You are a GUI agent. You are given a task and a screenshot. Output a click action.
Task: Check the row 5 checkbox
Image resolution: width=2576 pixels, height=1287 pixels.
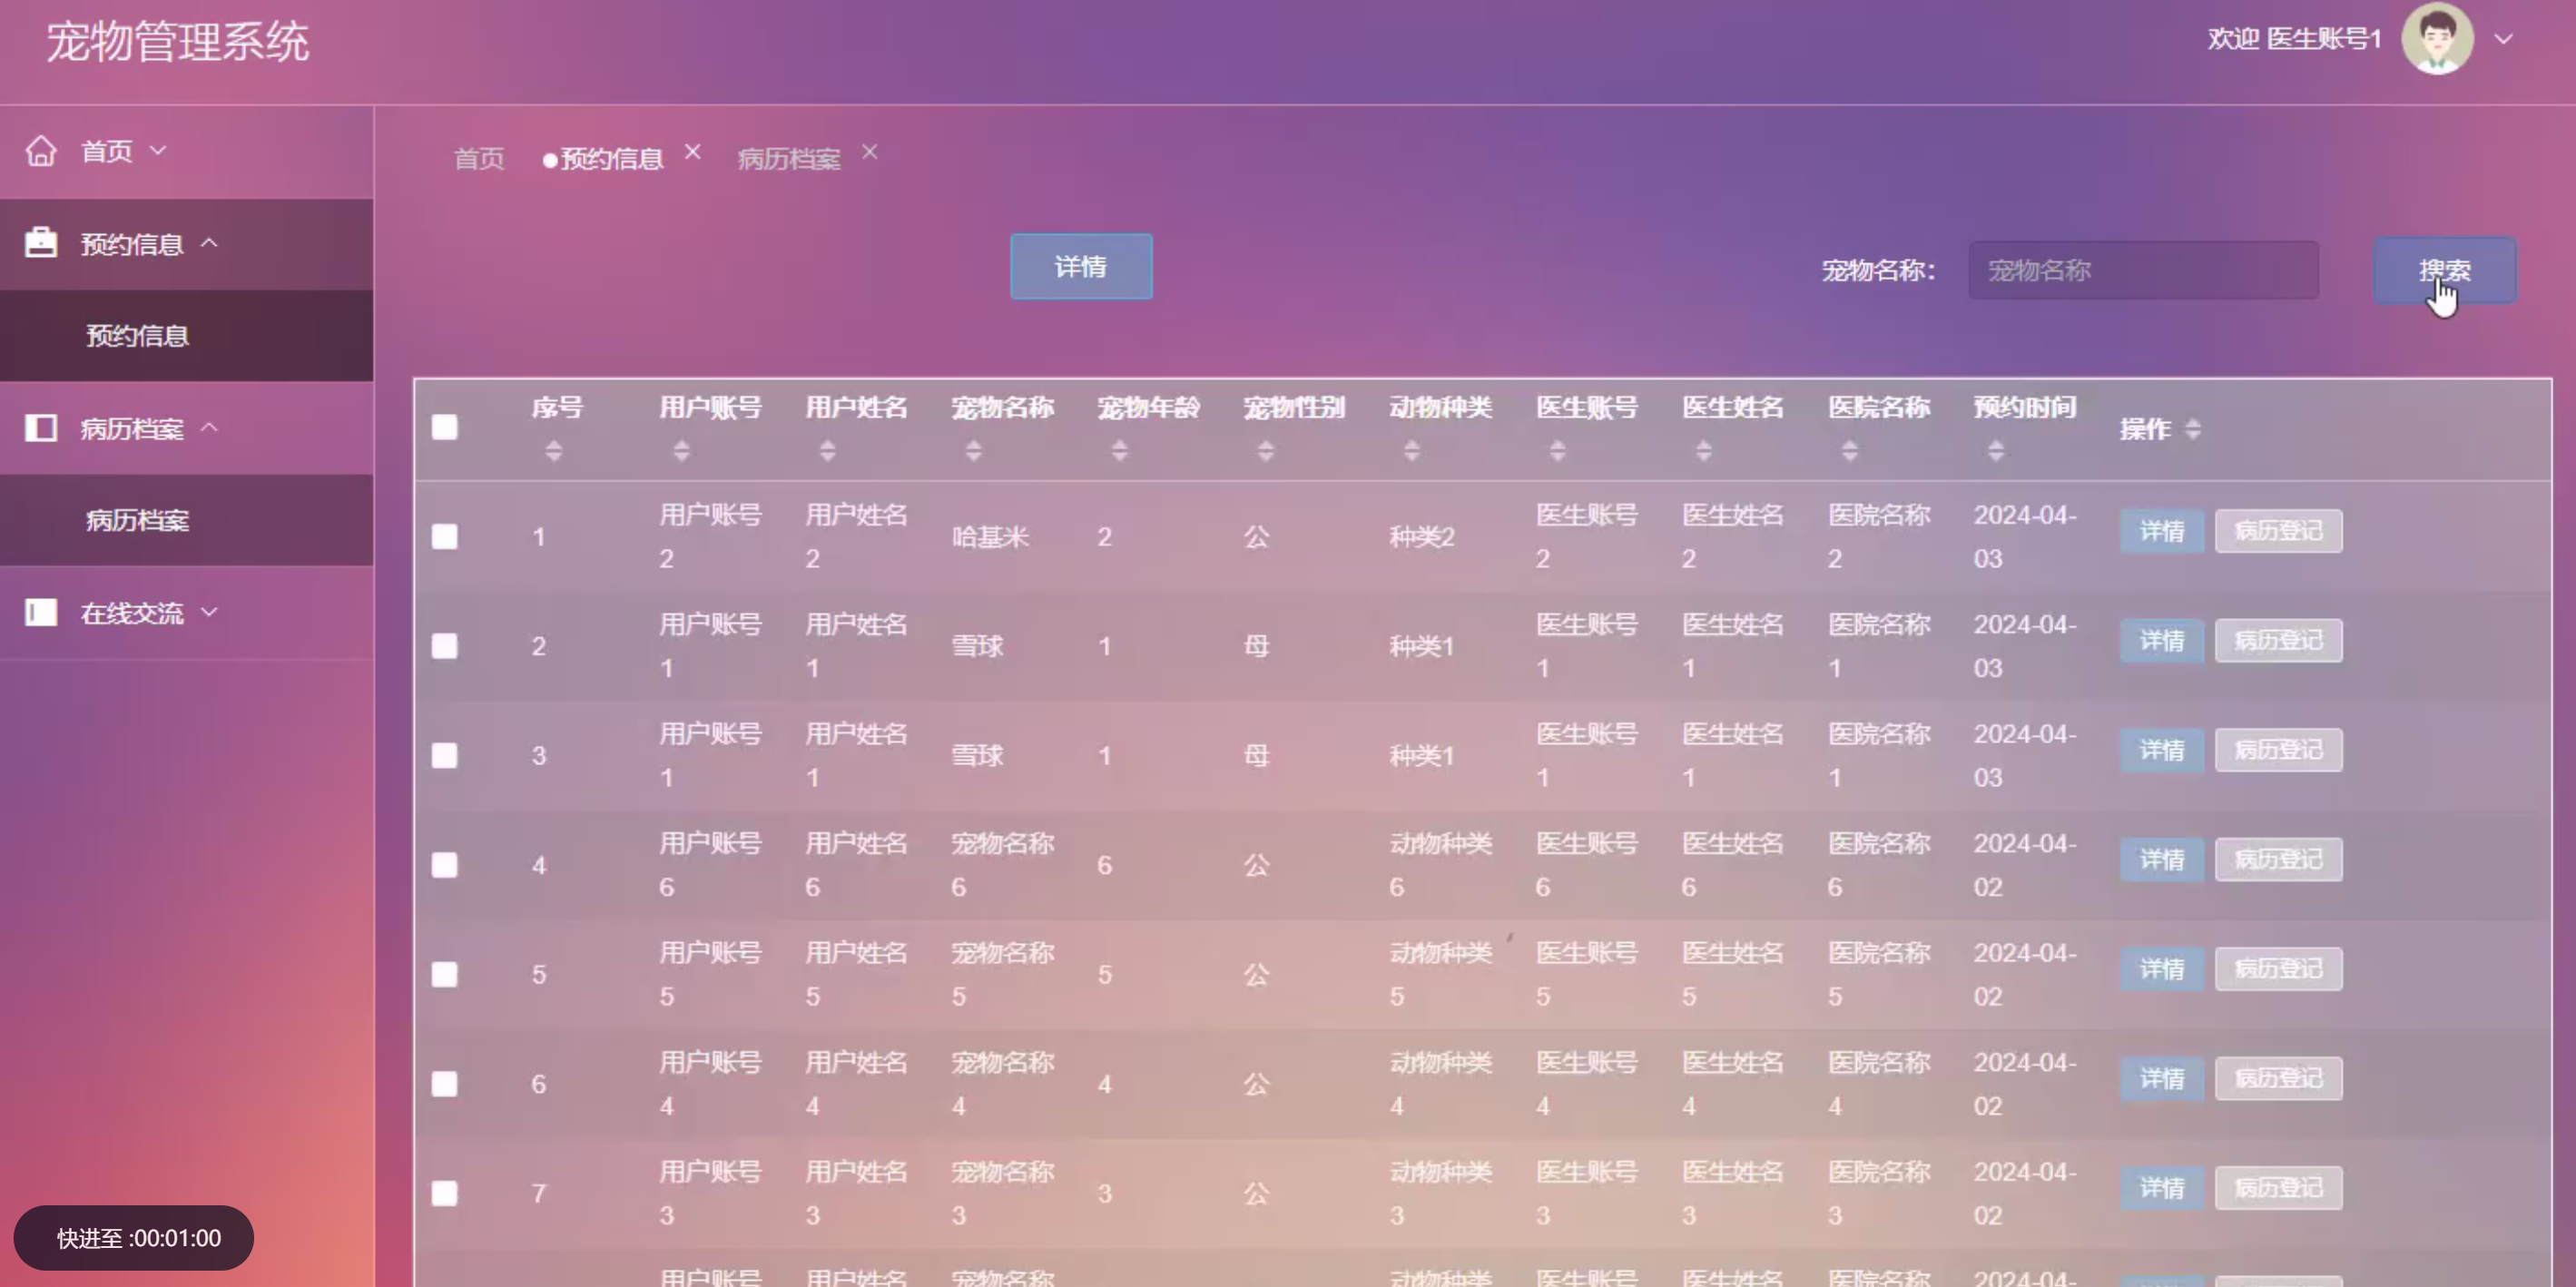coord(444,975)
